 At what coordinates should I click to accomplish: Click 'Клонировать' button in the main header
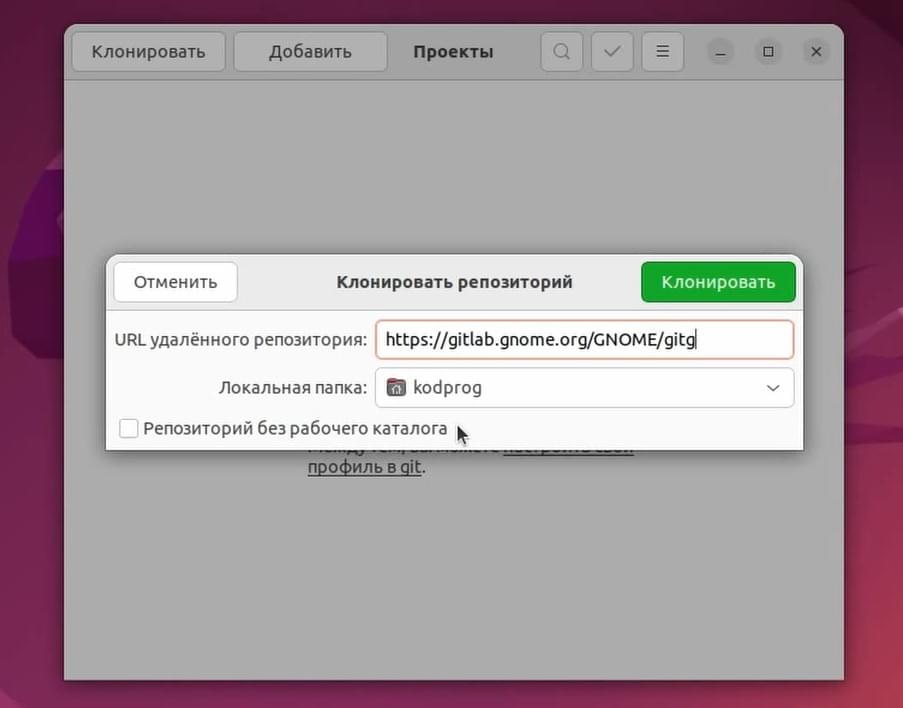(149, 52)
